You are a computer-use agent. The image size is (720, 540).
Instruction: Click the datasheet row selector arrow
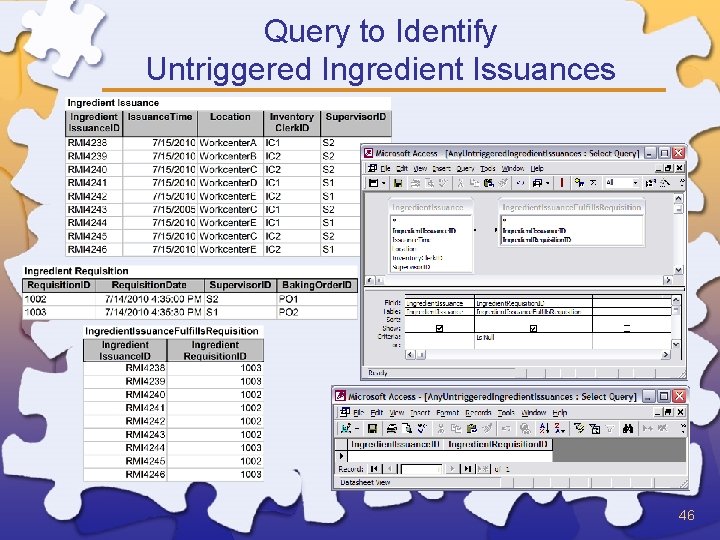(341, 456)
